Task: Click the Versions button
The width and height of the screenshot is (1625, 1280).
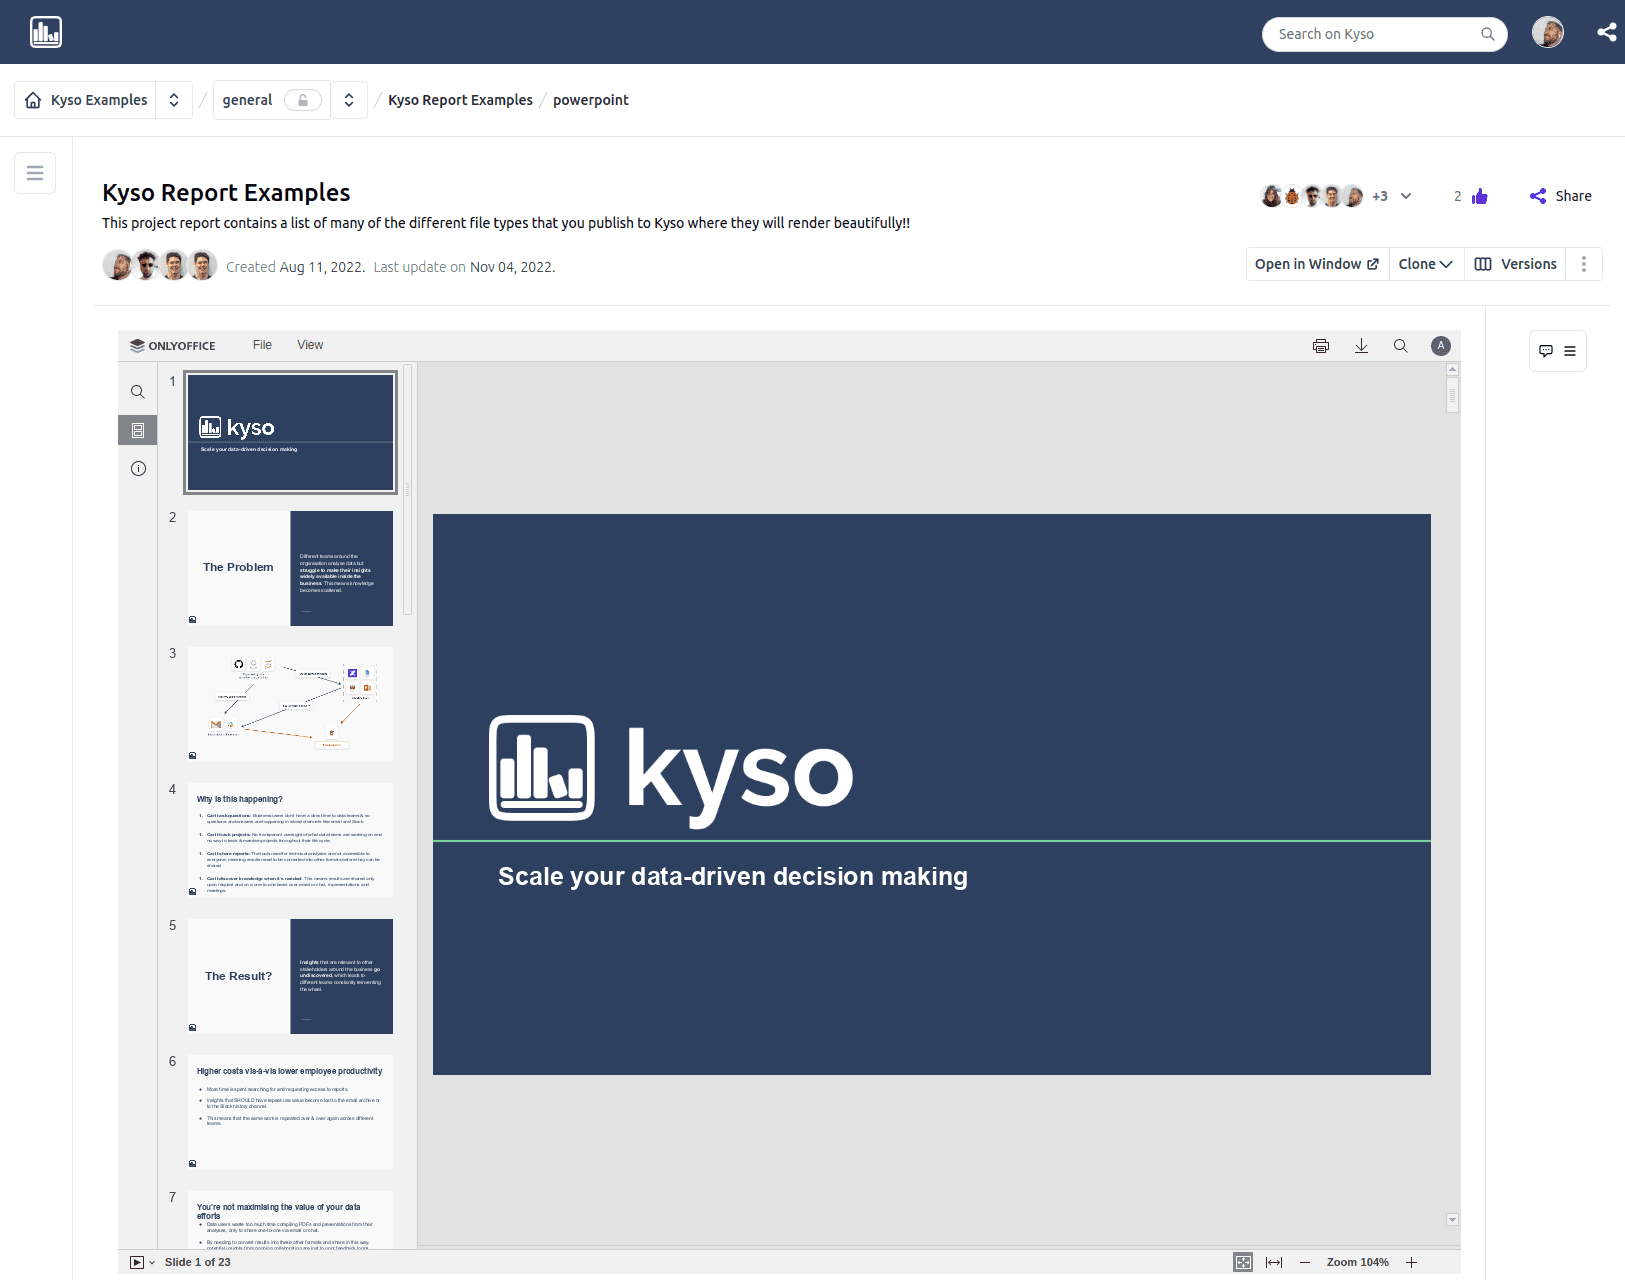Action: pyautogui.click(x=1516, y=264)
